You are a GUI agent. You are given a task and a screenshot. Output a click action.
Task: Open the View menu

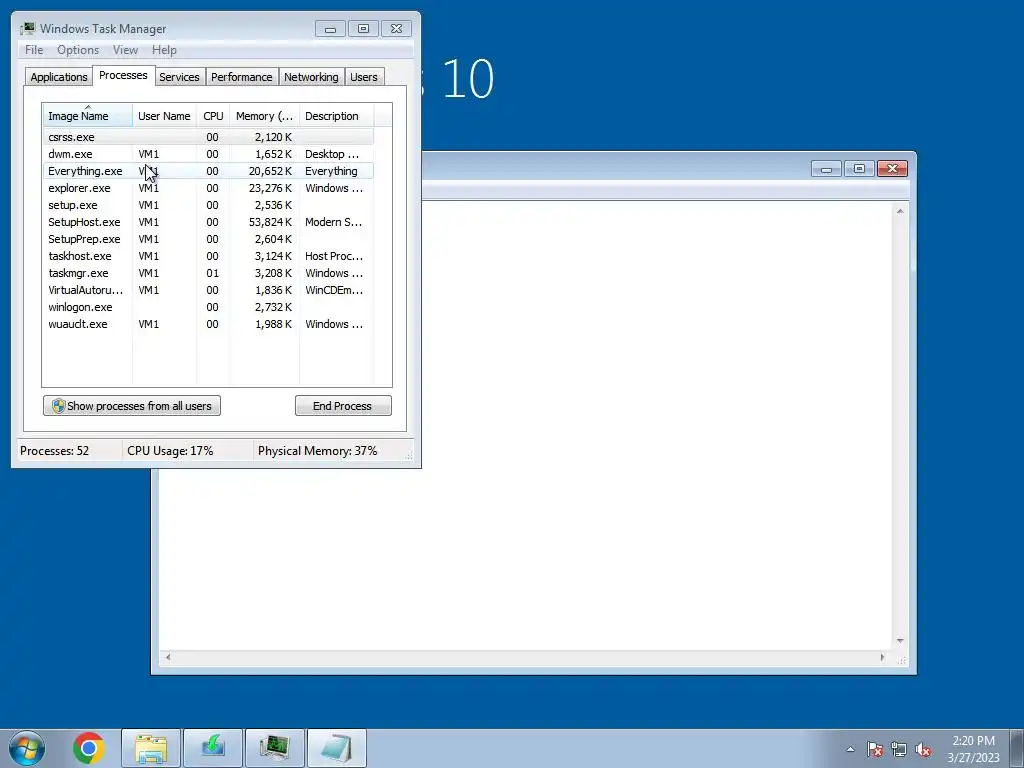tap(125, 50)
